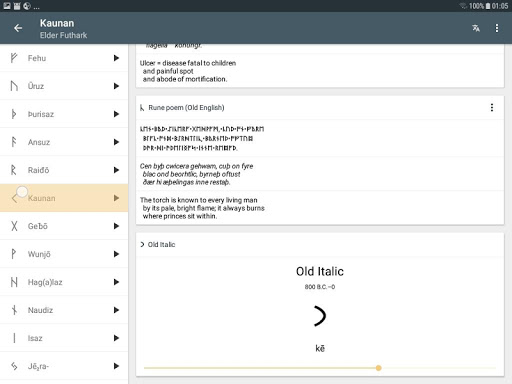Viewport: 512px width, 384px height.
Task: Click the large Old Italic character glyph
Action: tap(320, 316)
